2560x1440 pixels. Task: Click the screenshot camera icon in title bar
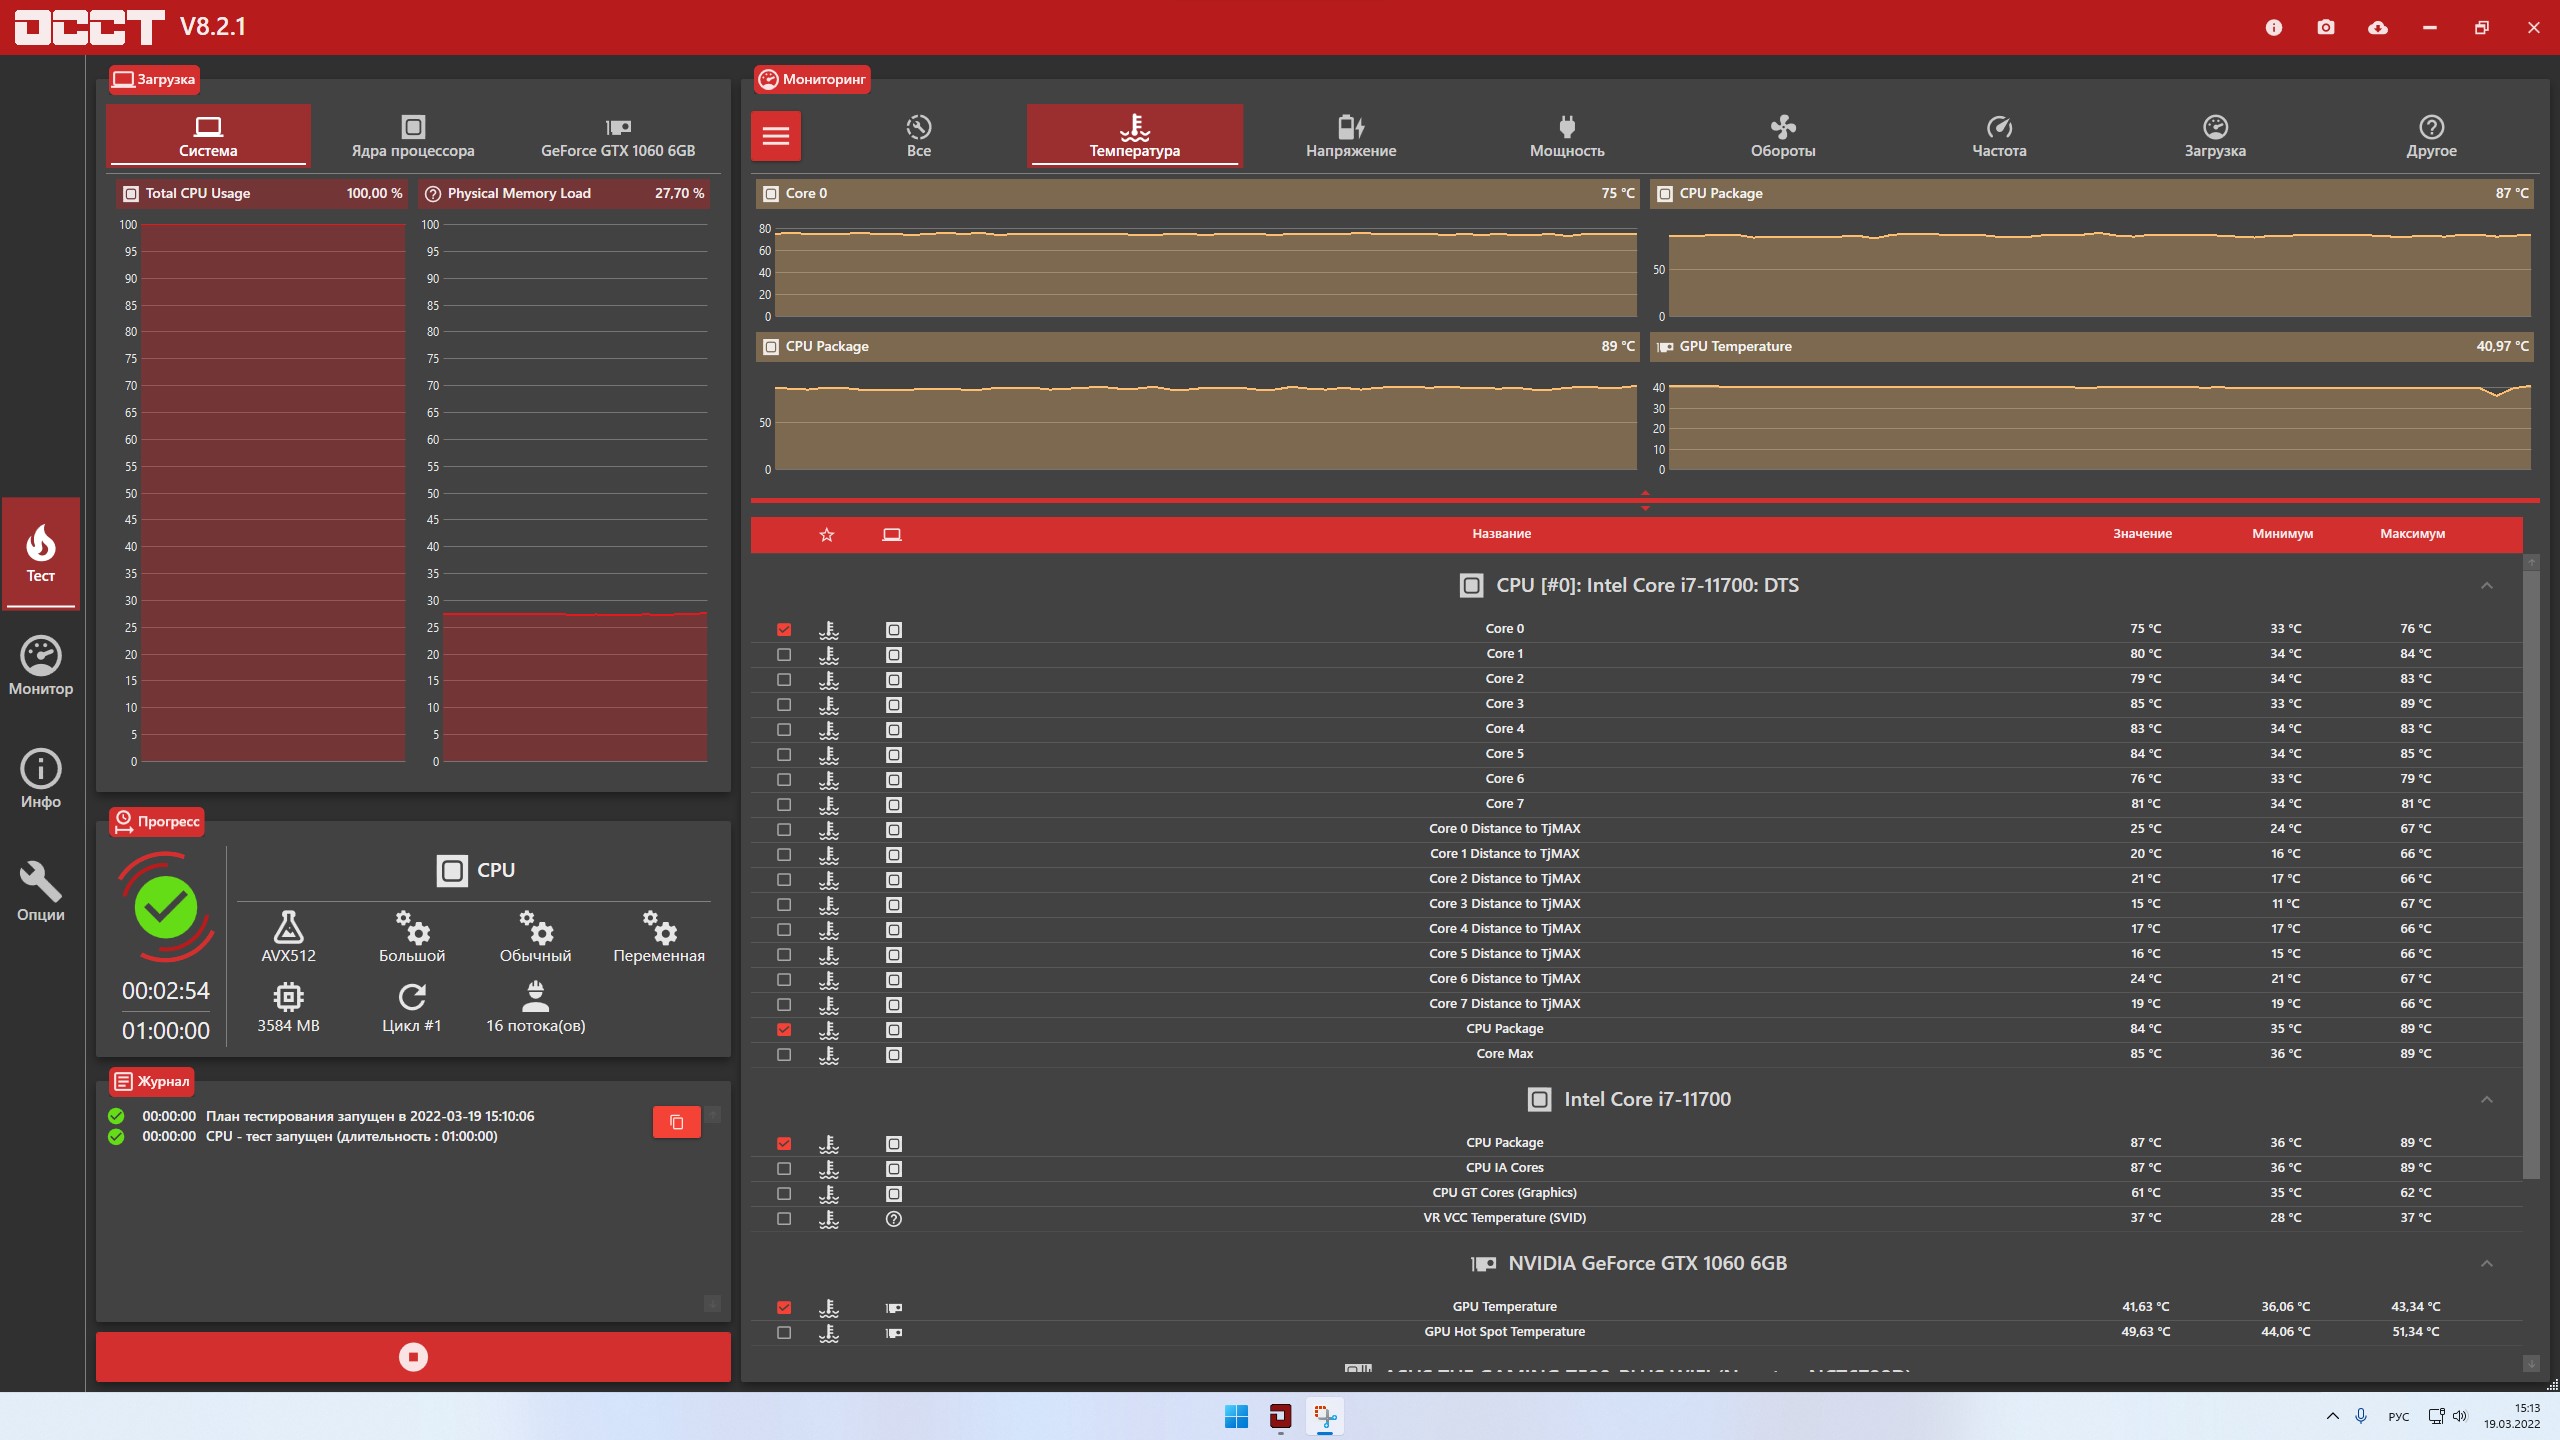tap(2326, 28)
